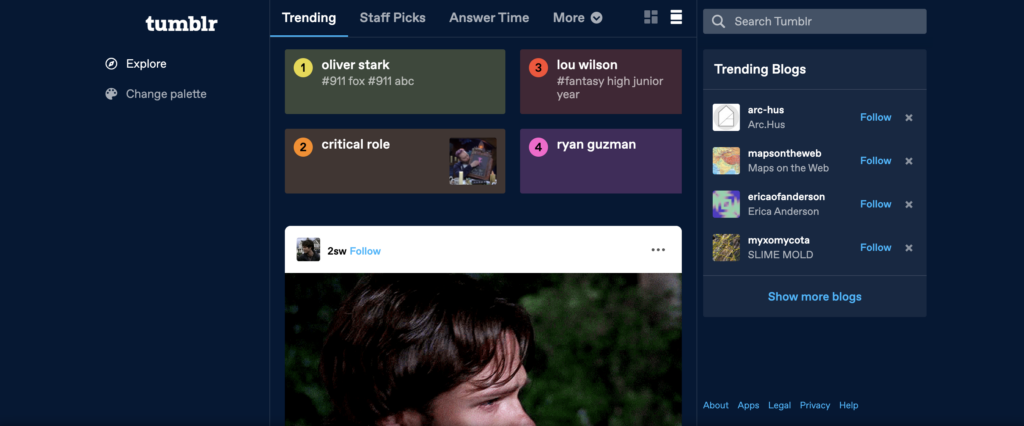
Task: Open the oliver stark trending card
Action: click(x=394, y=82)
